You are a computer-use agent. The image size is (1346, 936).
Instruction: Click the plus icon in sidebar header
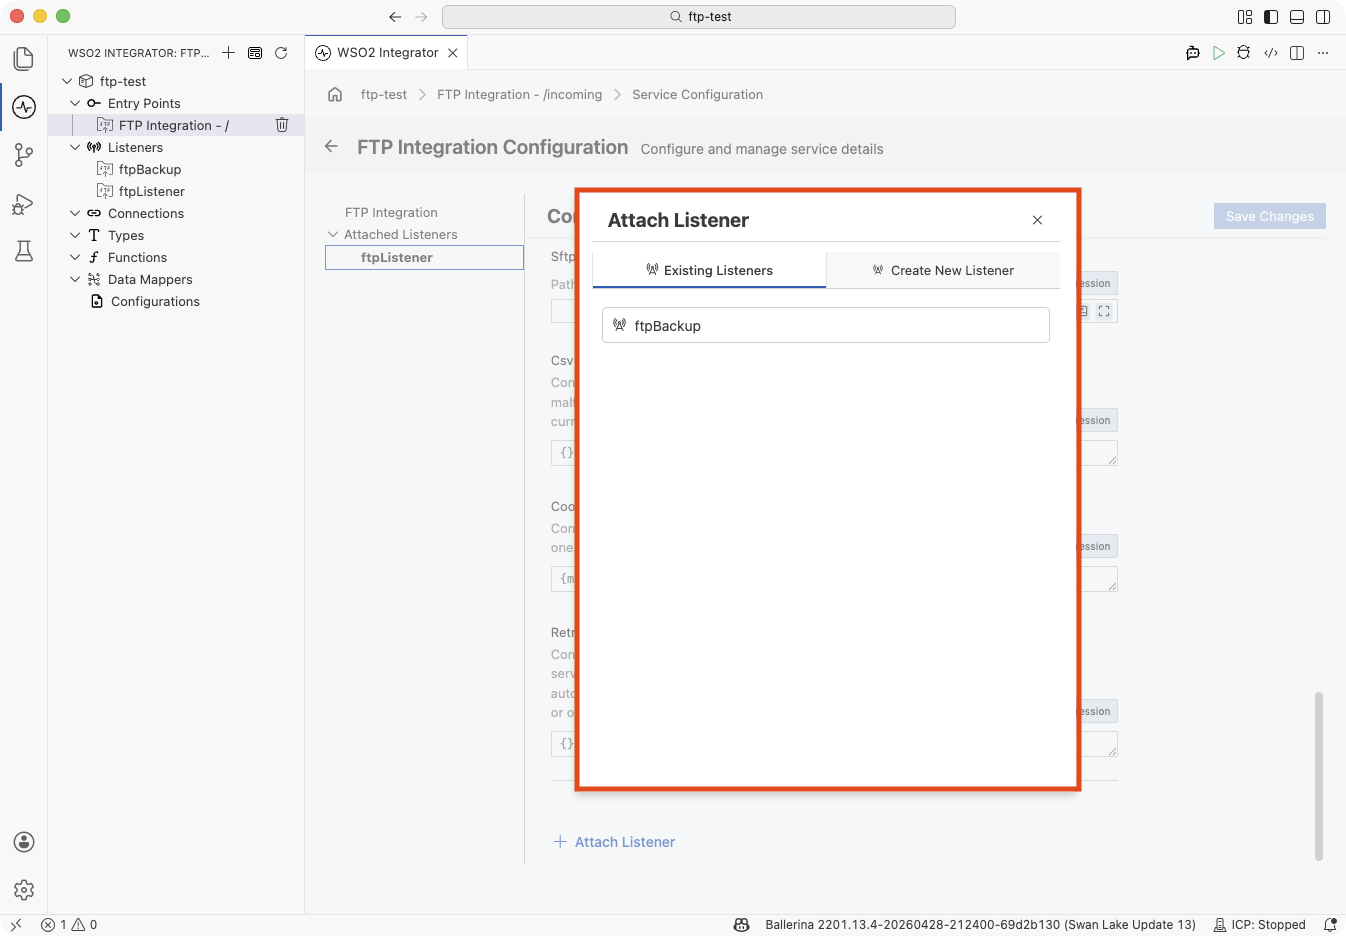(229, 53)
